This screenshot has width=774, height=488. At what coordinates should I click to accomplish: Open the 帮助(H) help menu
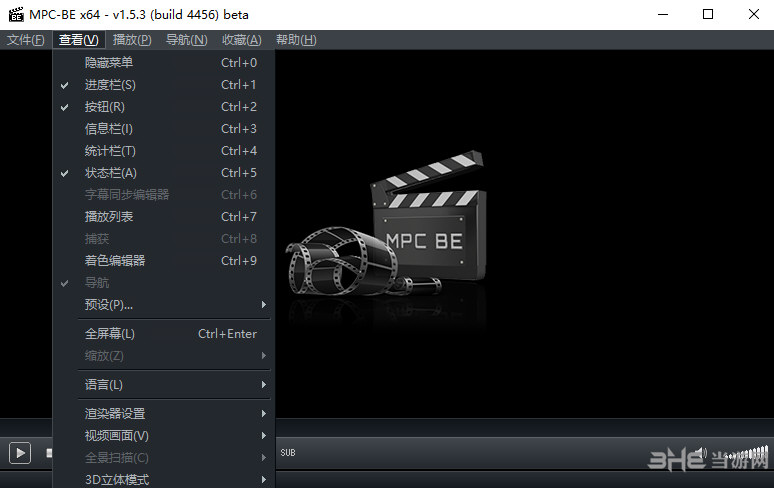(296, 39)
